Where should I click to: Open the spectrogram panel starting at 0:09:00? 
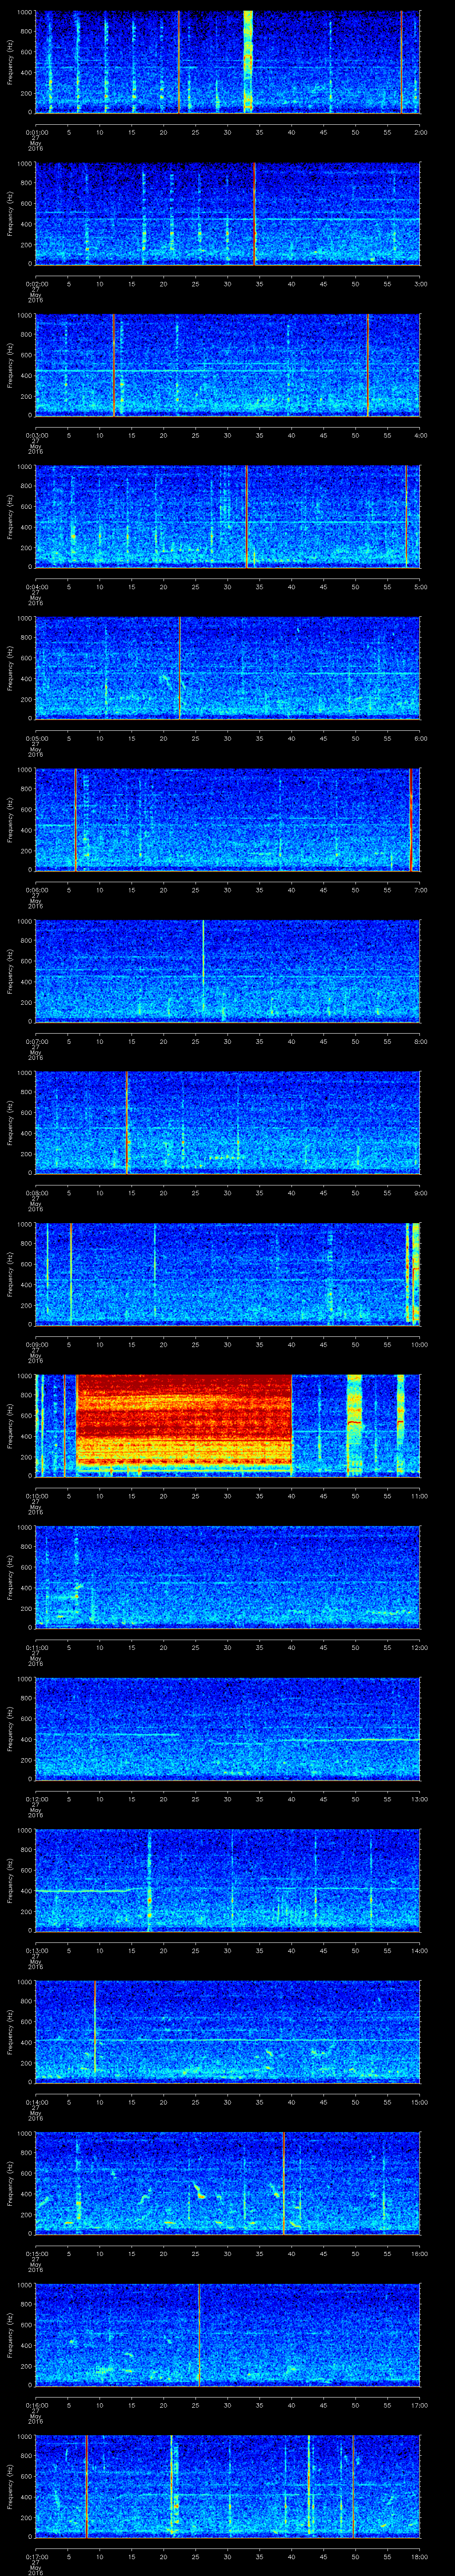click(x=228, y=1274)
